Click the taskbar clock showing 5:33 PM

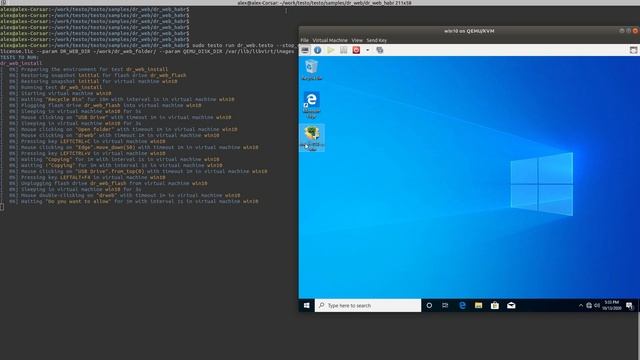pyautogui.click(x=612, y=305)
